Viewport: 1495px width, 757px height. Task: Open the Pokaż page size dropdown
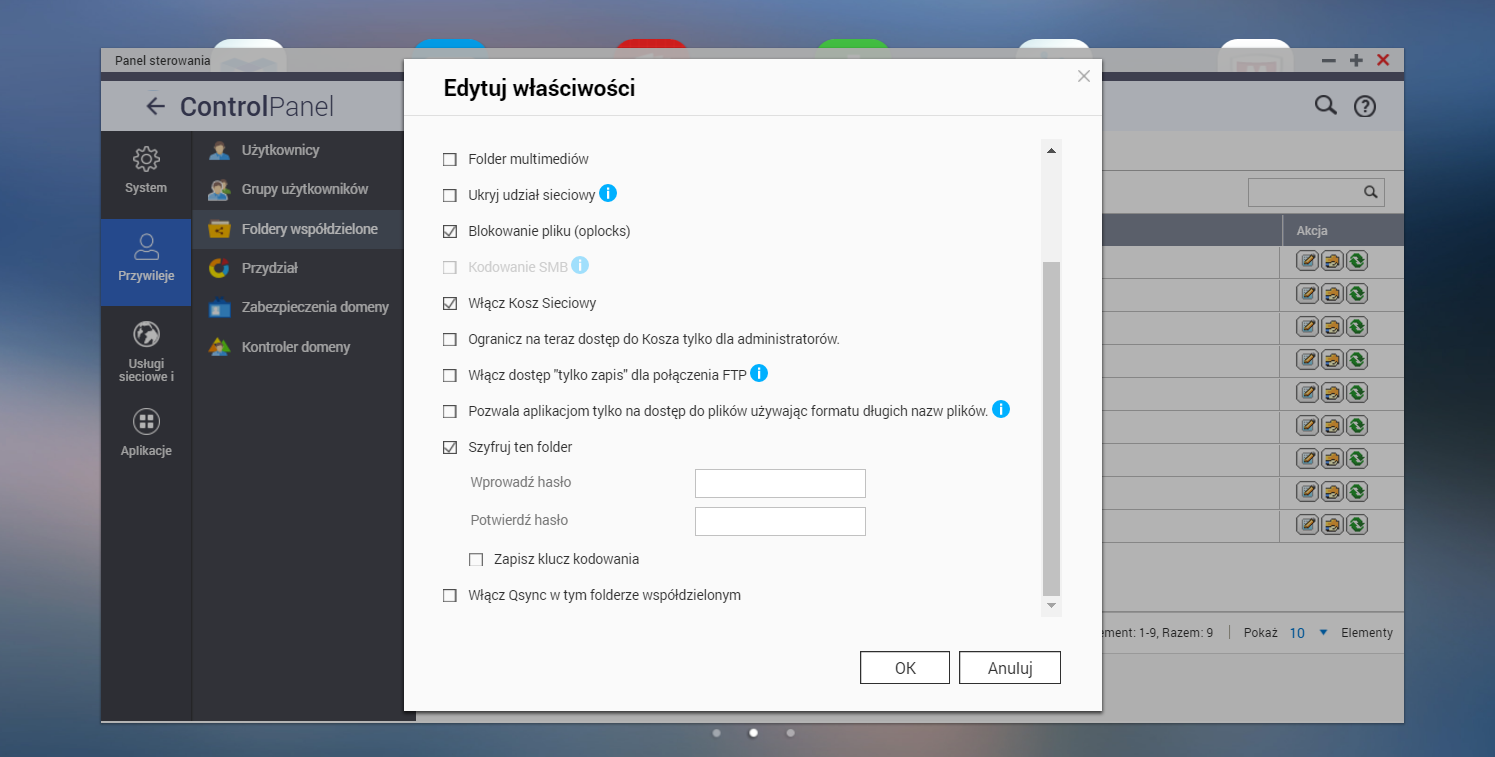click(x=1322, y=632)
